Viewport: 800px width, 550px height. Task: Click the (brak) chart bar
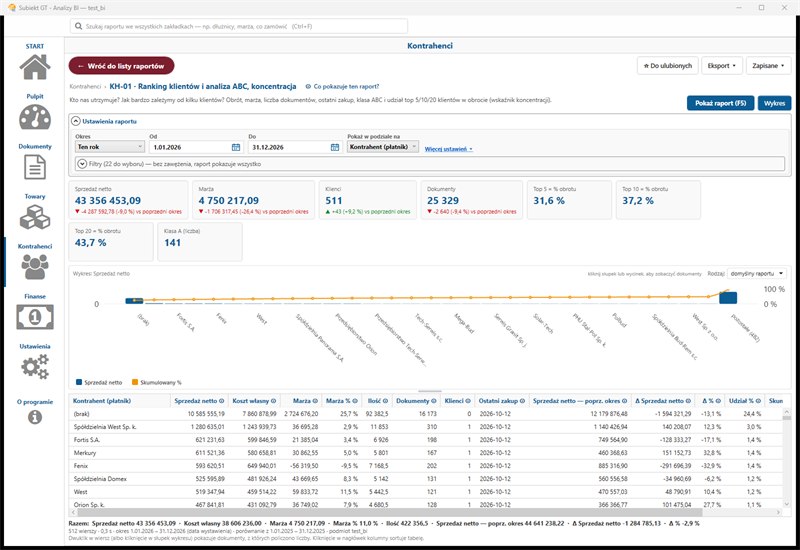pyautogui.click(x=134, y=301)
